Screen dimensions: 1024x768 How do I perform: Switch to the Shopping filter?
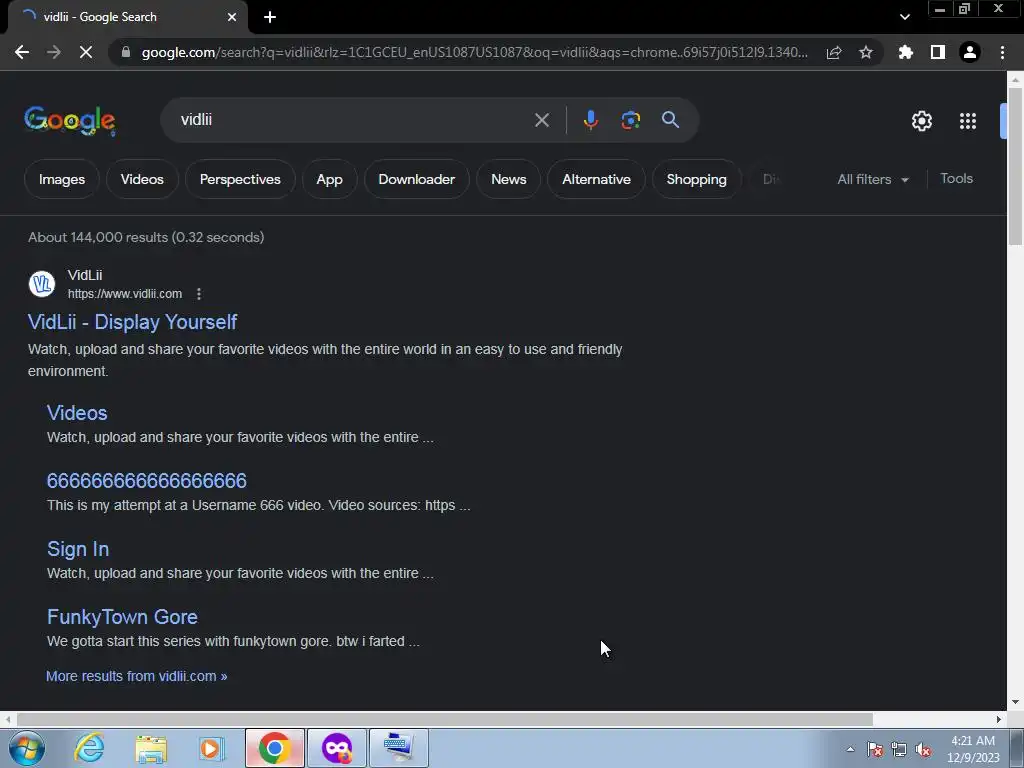tap(696, 179)
